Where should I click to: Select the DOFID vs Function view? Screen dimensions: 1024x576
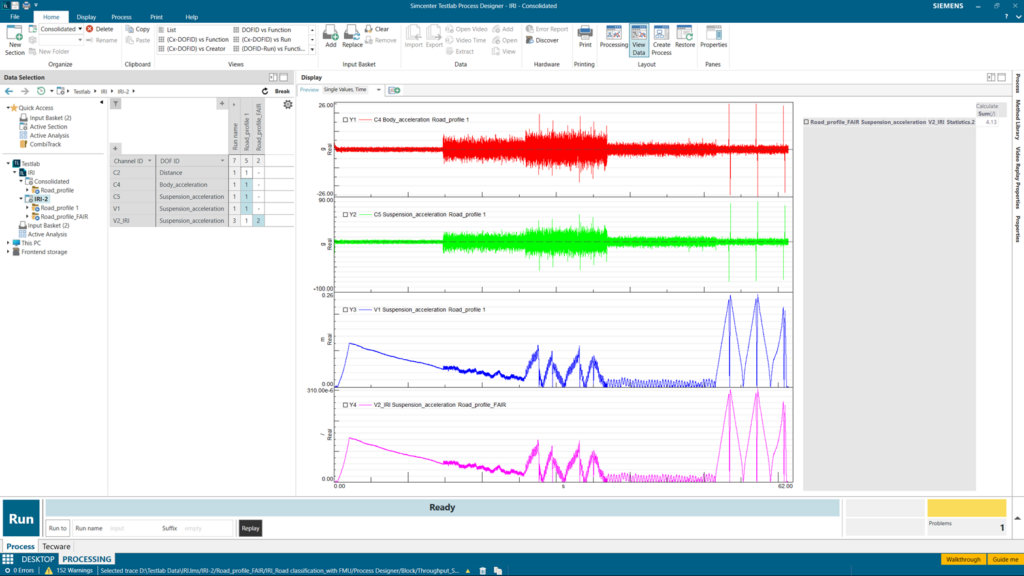pos(261,30)
